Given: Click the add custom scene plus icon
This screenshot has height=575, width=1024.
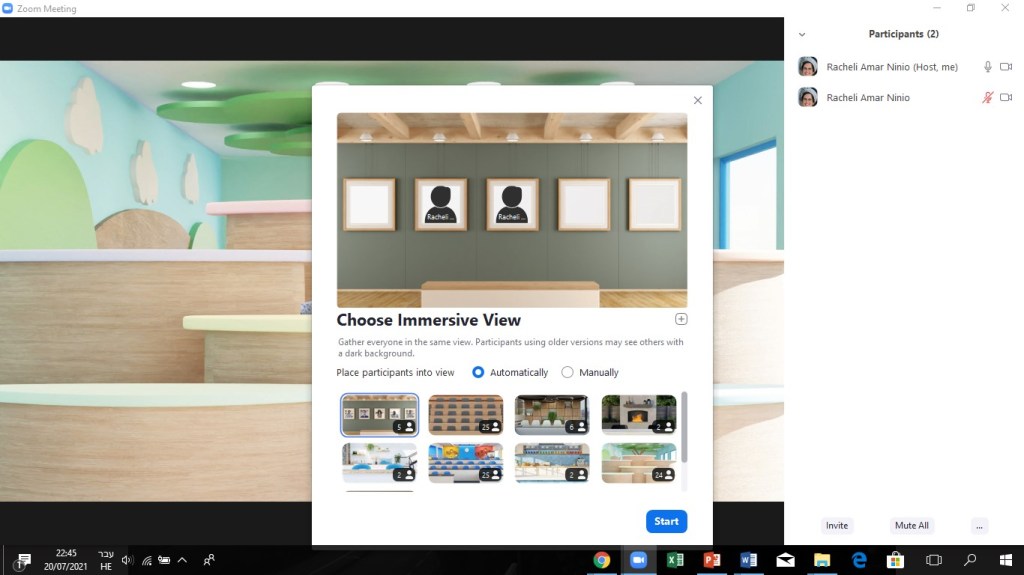Looking at the screenshot, I should (x=681, y=320).
